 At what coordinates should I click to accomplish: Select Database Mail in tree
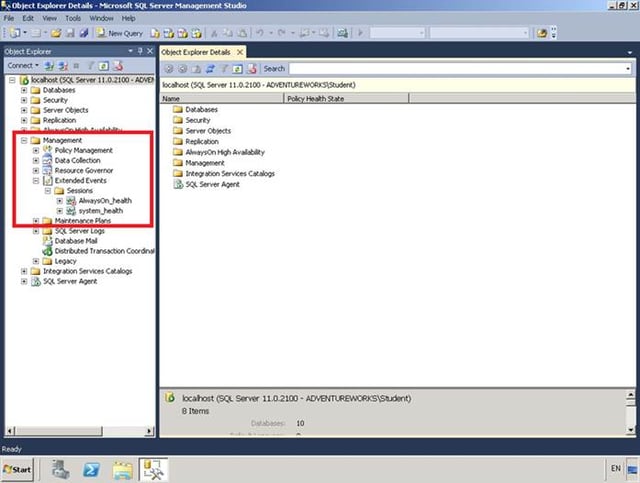(x=76, y=241)
